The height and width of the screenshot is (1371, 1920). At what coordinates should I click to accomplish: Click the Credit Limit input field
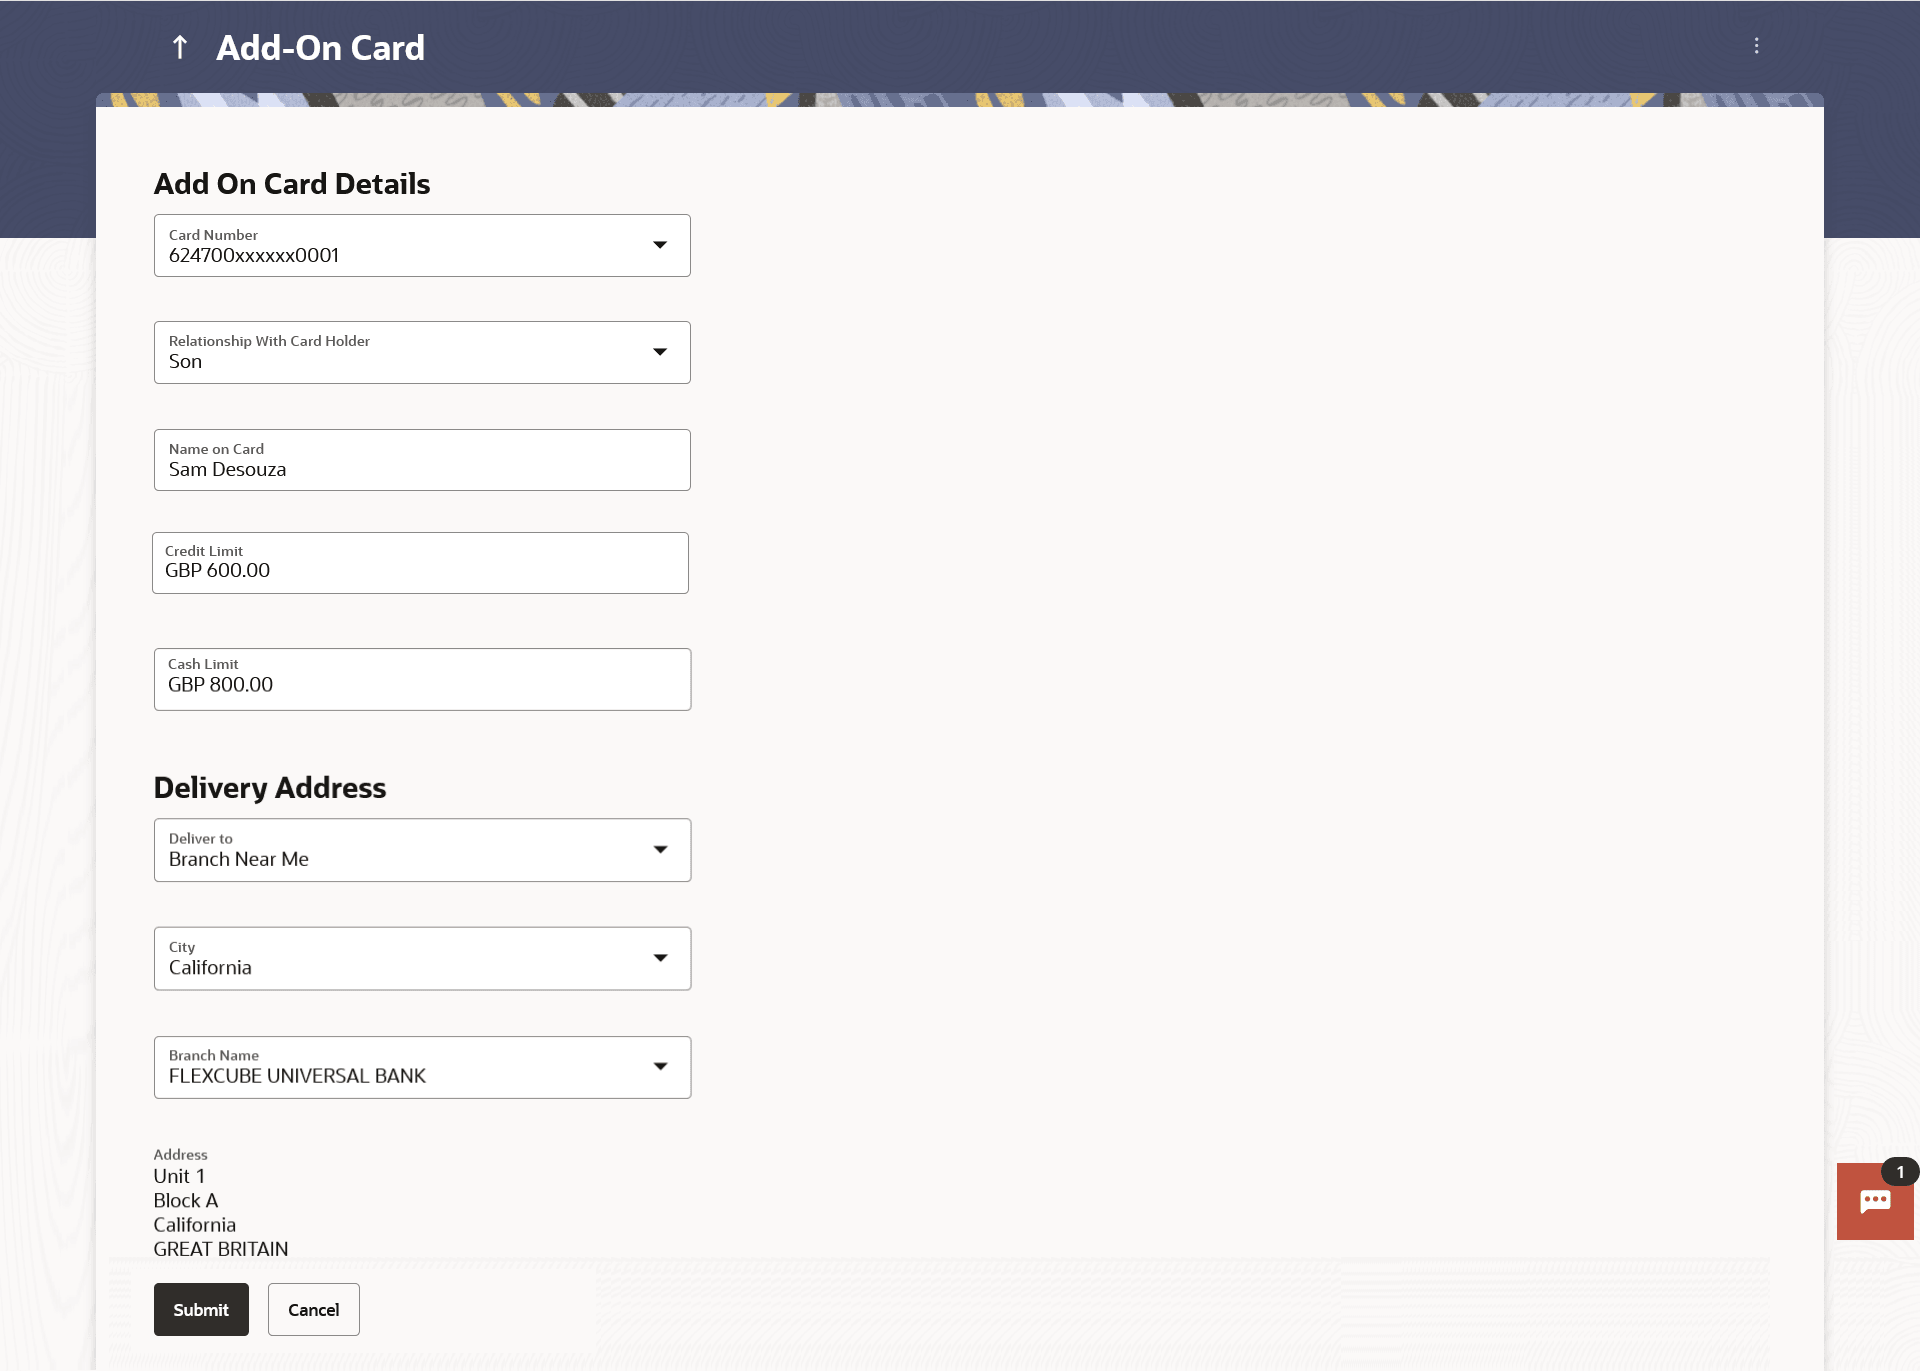tap(420, 563)
